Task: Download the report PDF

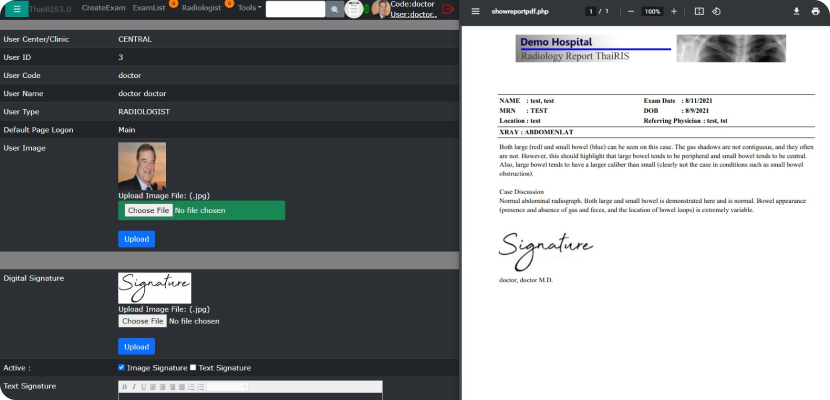Action: 796,11
